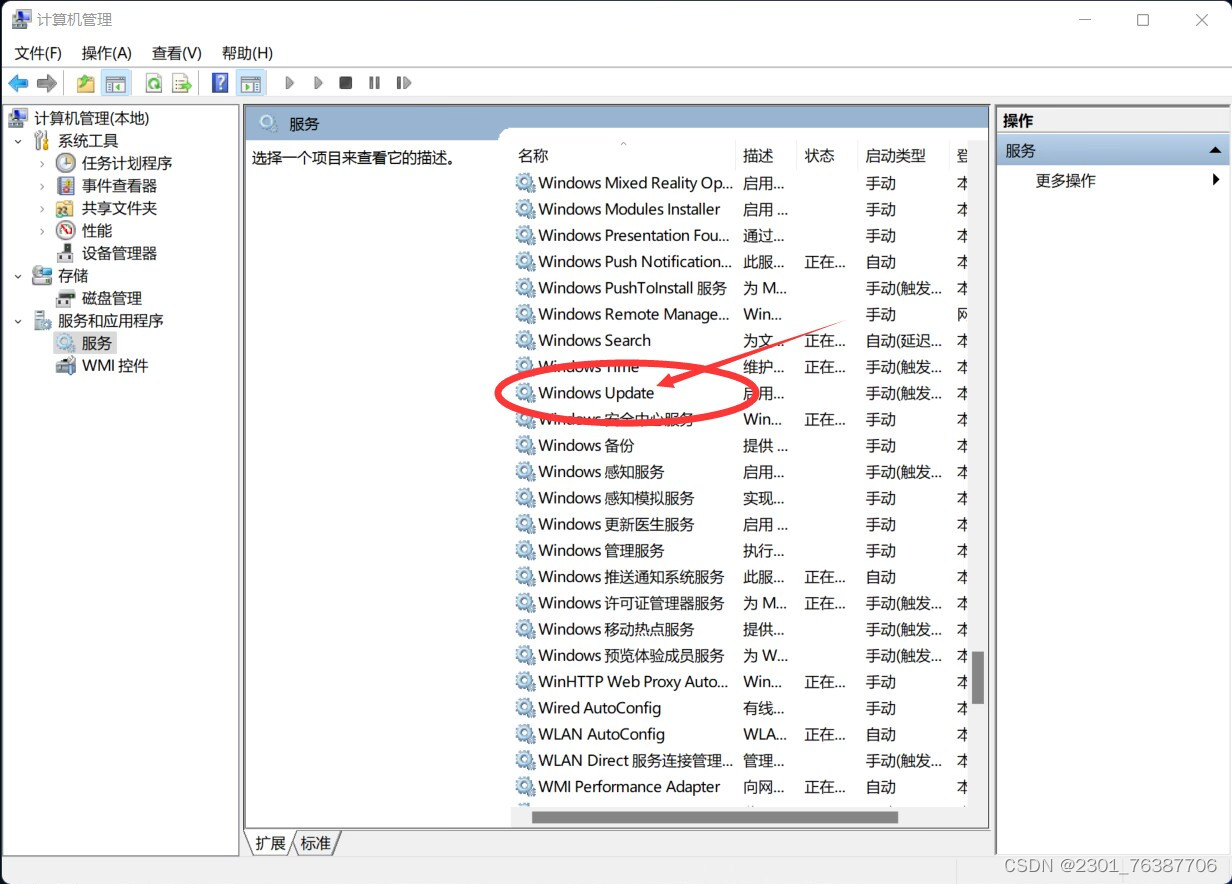Click gear icon of Windows 备份 service

(525, 446)
